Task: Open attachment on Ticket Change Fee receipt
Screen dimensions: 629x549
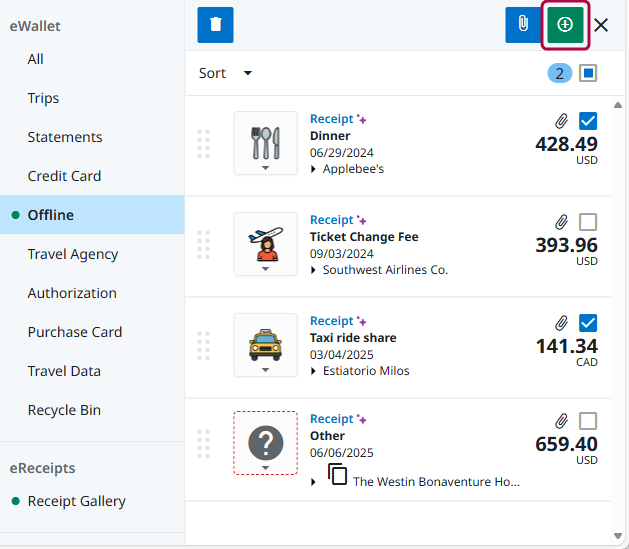Action: tap(562, 222)
